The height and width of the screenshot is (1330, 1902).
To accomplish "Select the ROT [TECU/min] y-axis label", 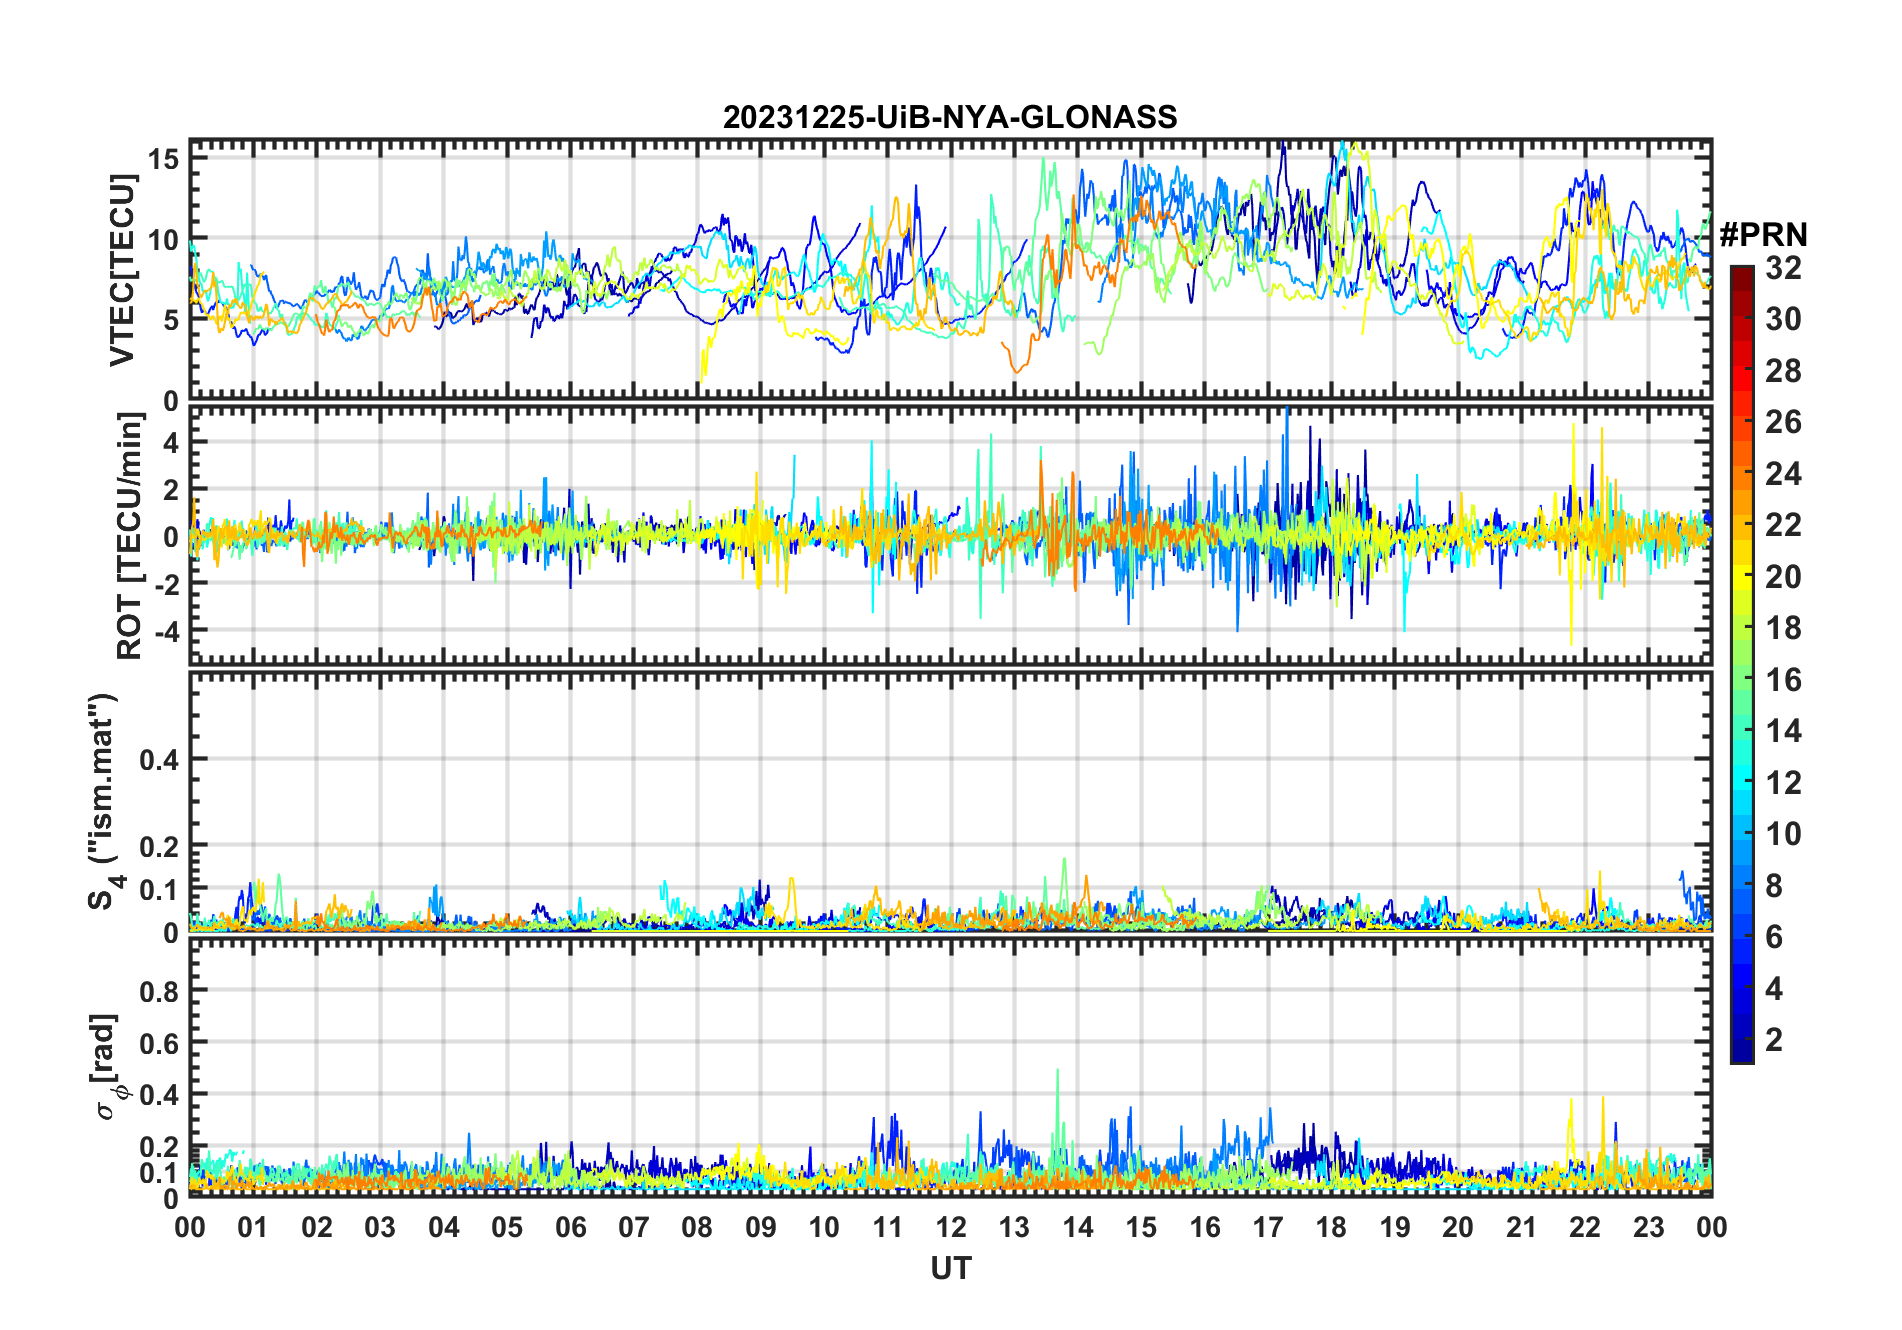I will click(130, 536).
